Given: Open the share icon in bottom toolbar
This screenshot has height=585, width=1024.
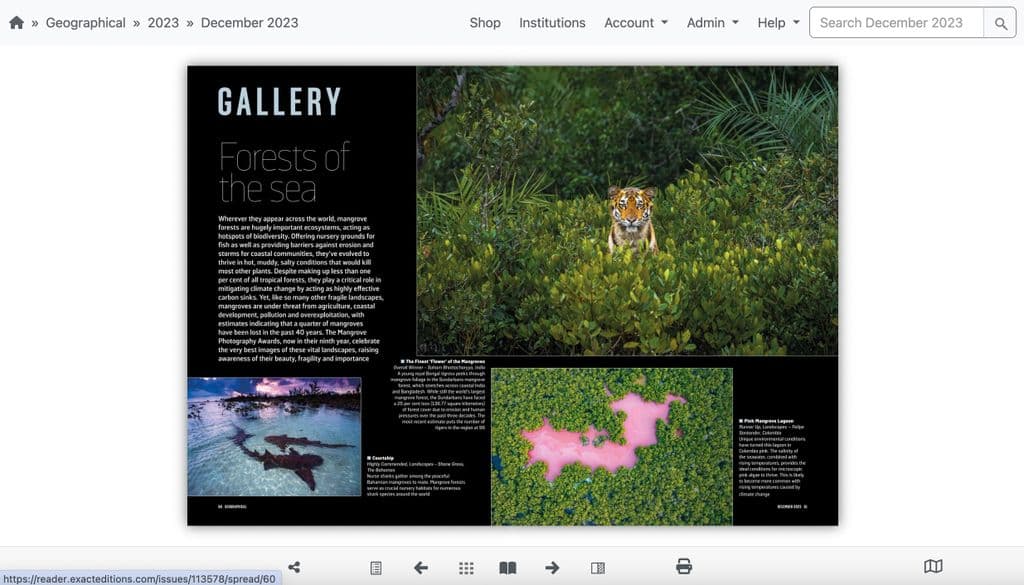Looking at the screenshot, I should pyautogui.click(x=295, y=567).
